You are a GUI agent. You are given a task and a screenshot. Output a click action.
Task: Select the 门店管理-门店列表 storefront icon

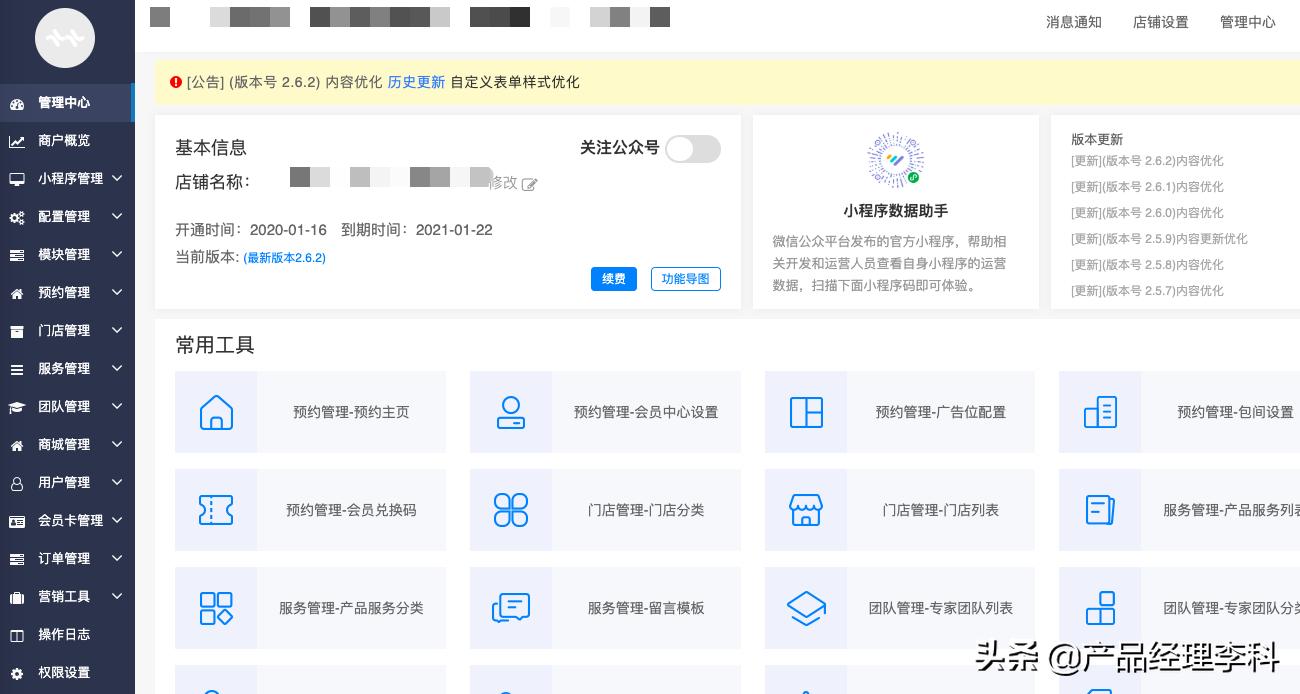[806, 510]
